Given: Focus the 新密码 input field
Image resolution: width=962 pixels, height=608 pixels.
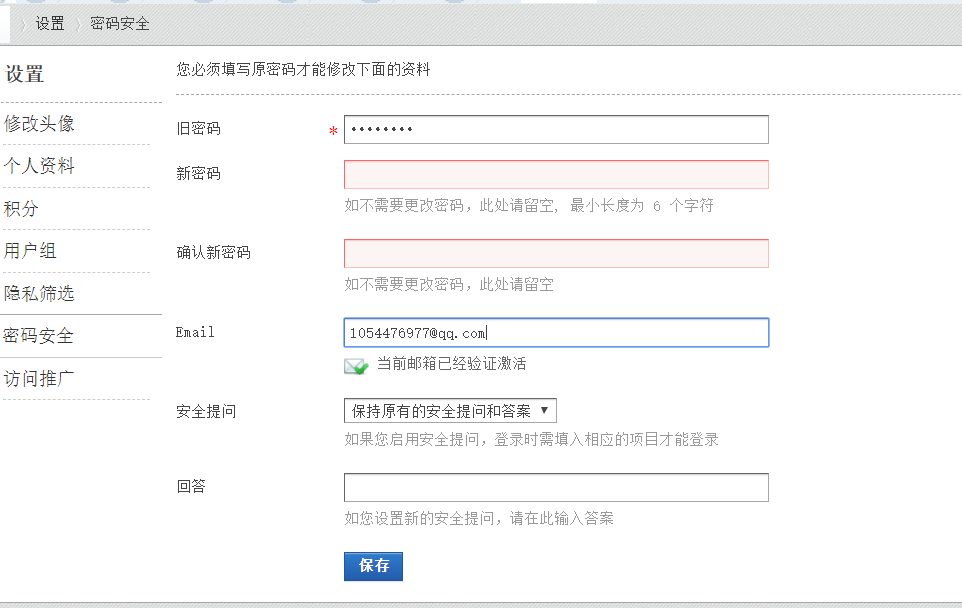Looking at the screenshot, I should pyautogui.click(x=556, y=174).
